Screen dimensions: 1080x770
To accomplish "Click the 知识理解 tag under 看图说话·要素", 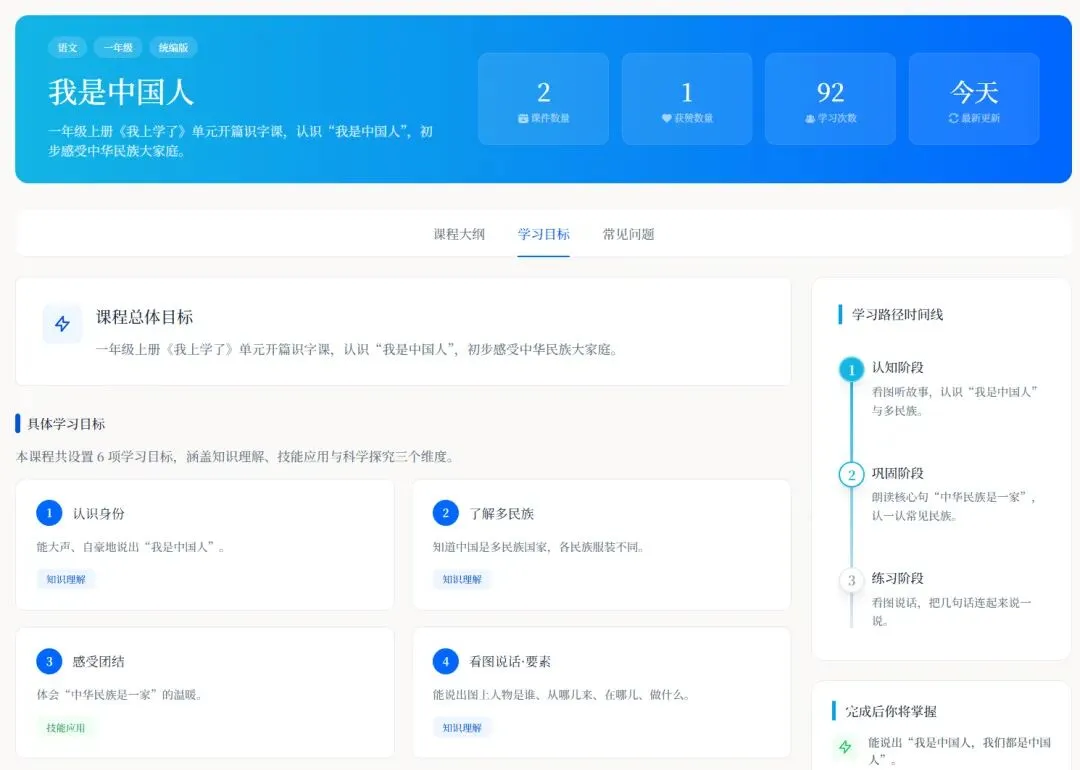I will pyautogui.click(x=462, y=727).
